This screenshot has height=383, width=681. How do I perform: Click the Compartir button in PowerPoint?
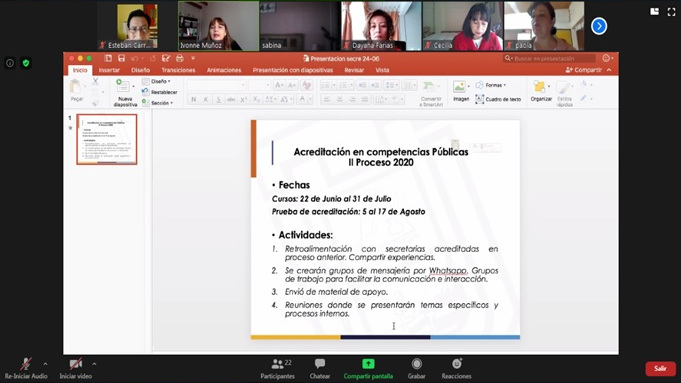(x=584, y=70)
